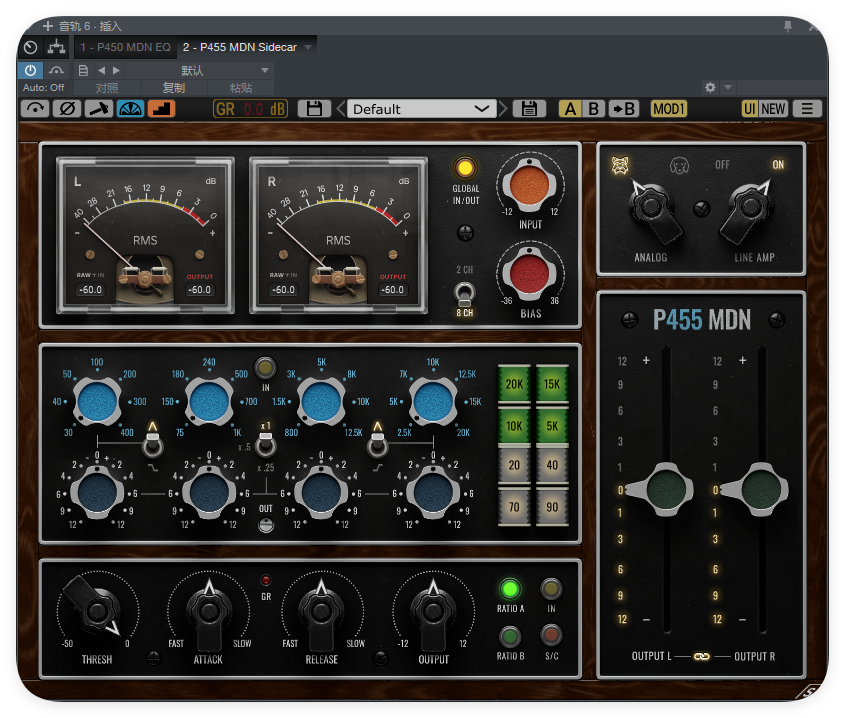Flip the high band shelf shape switch
The image size is (845, 718).
point(377,443)
